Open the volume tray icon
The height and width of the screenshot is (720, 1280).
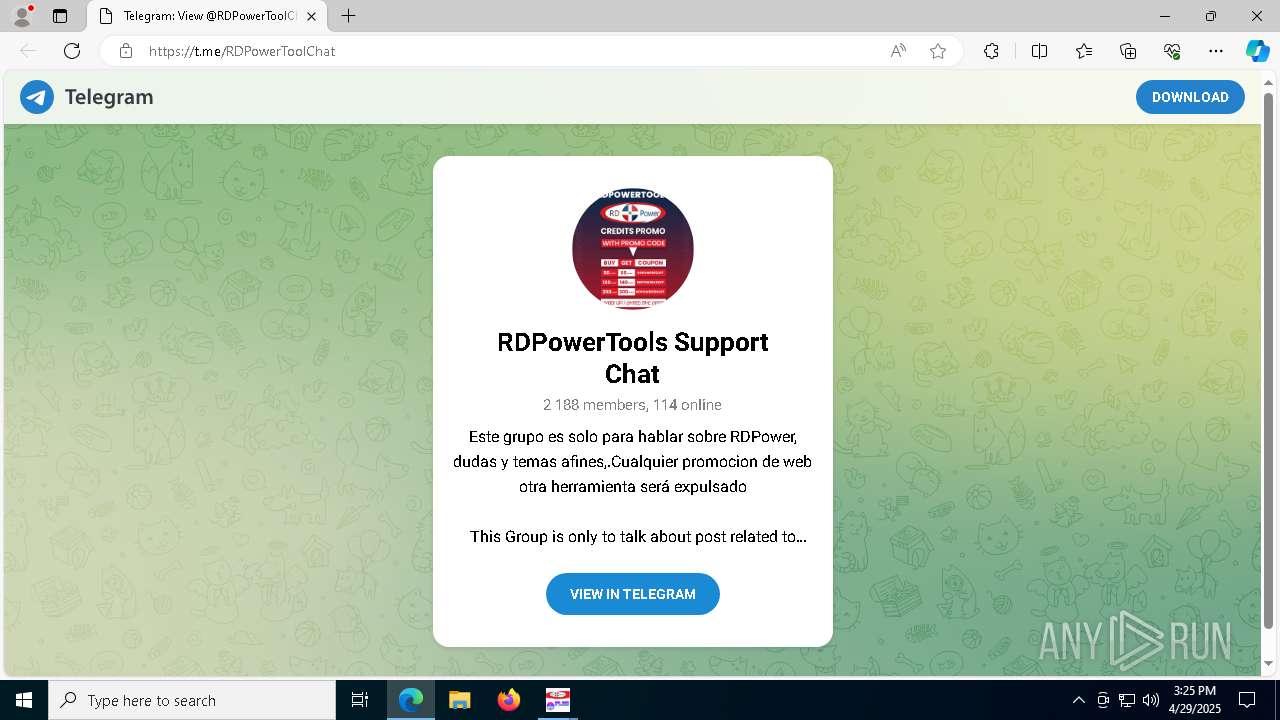1151,700
